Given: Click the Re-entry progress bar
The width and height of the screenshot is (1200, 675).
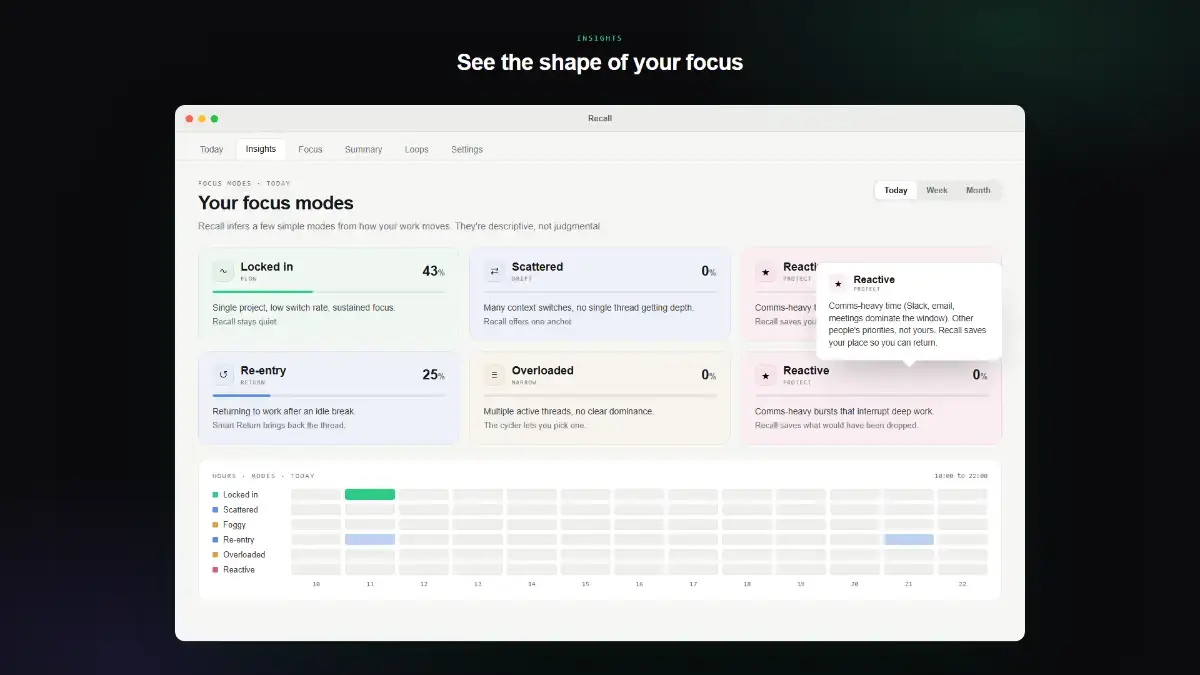Looking at the screenshot, I should [329, 396].
